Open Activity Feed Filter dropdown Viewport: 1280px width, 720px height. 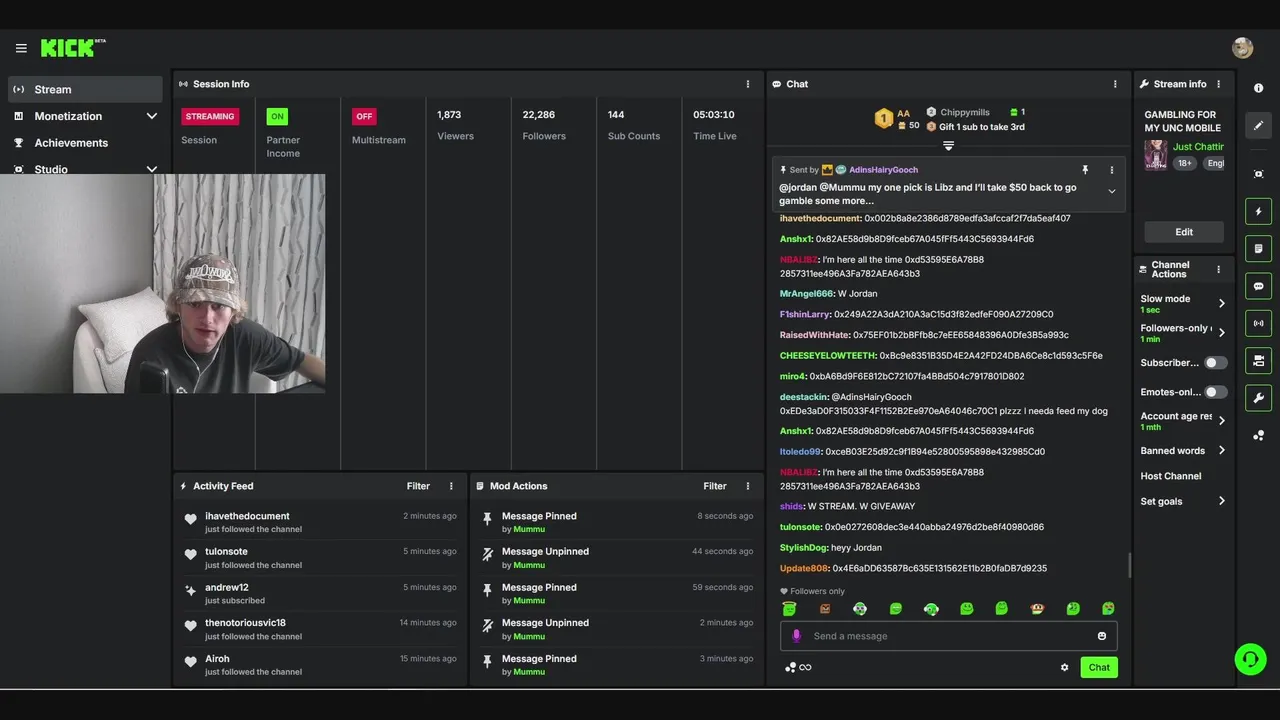pos(418,486)
